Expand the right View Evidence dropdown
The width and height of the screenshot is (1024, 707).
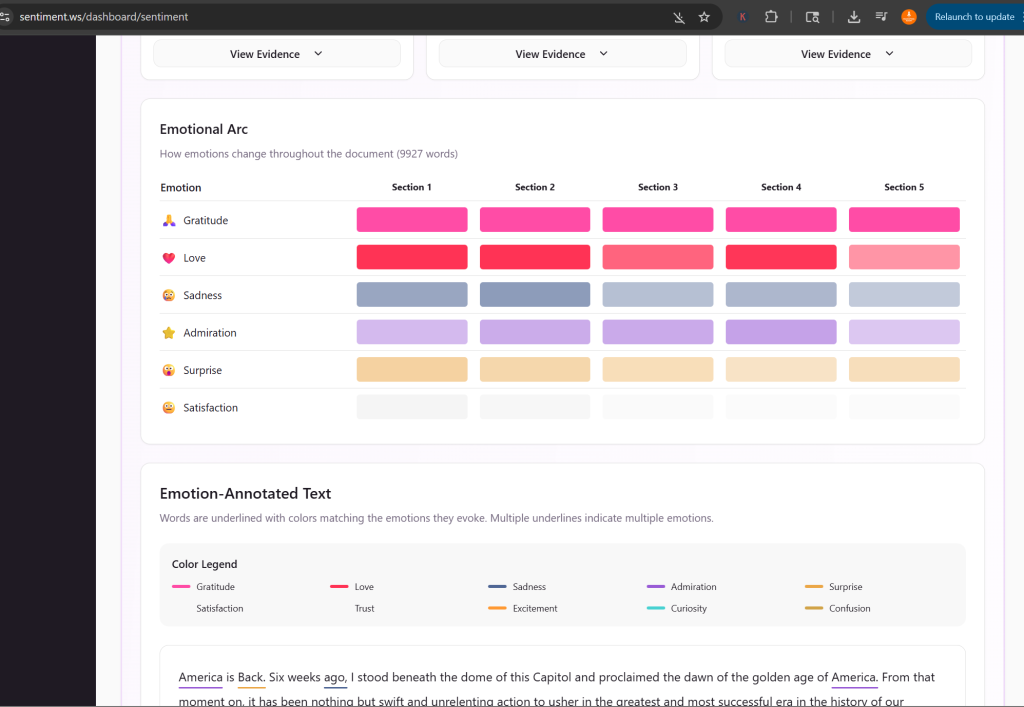847,54
